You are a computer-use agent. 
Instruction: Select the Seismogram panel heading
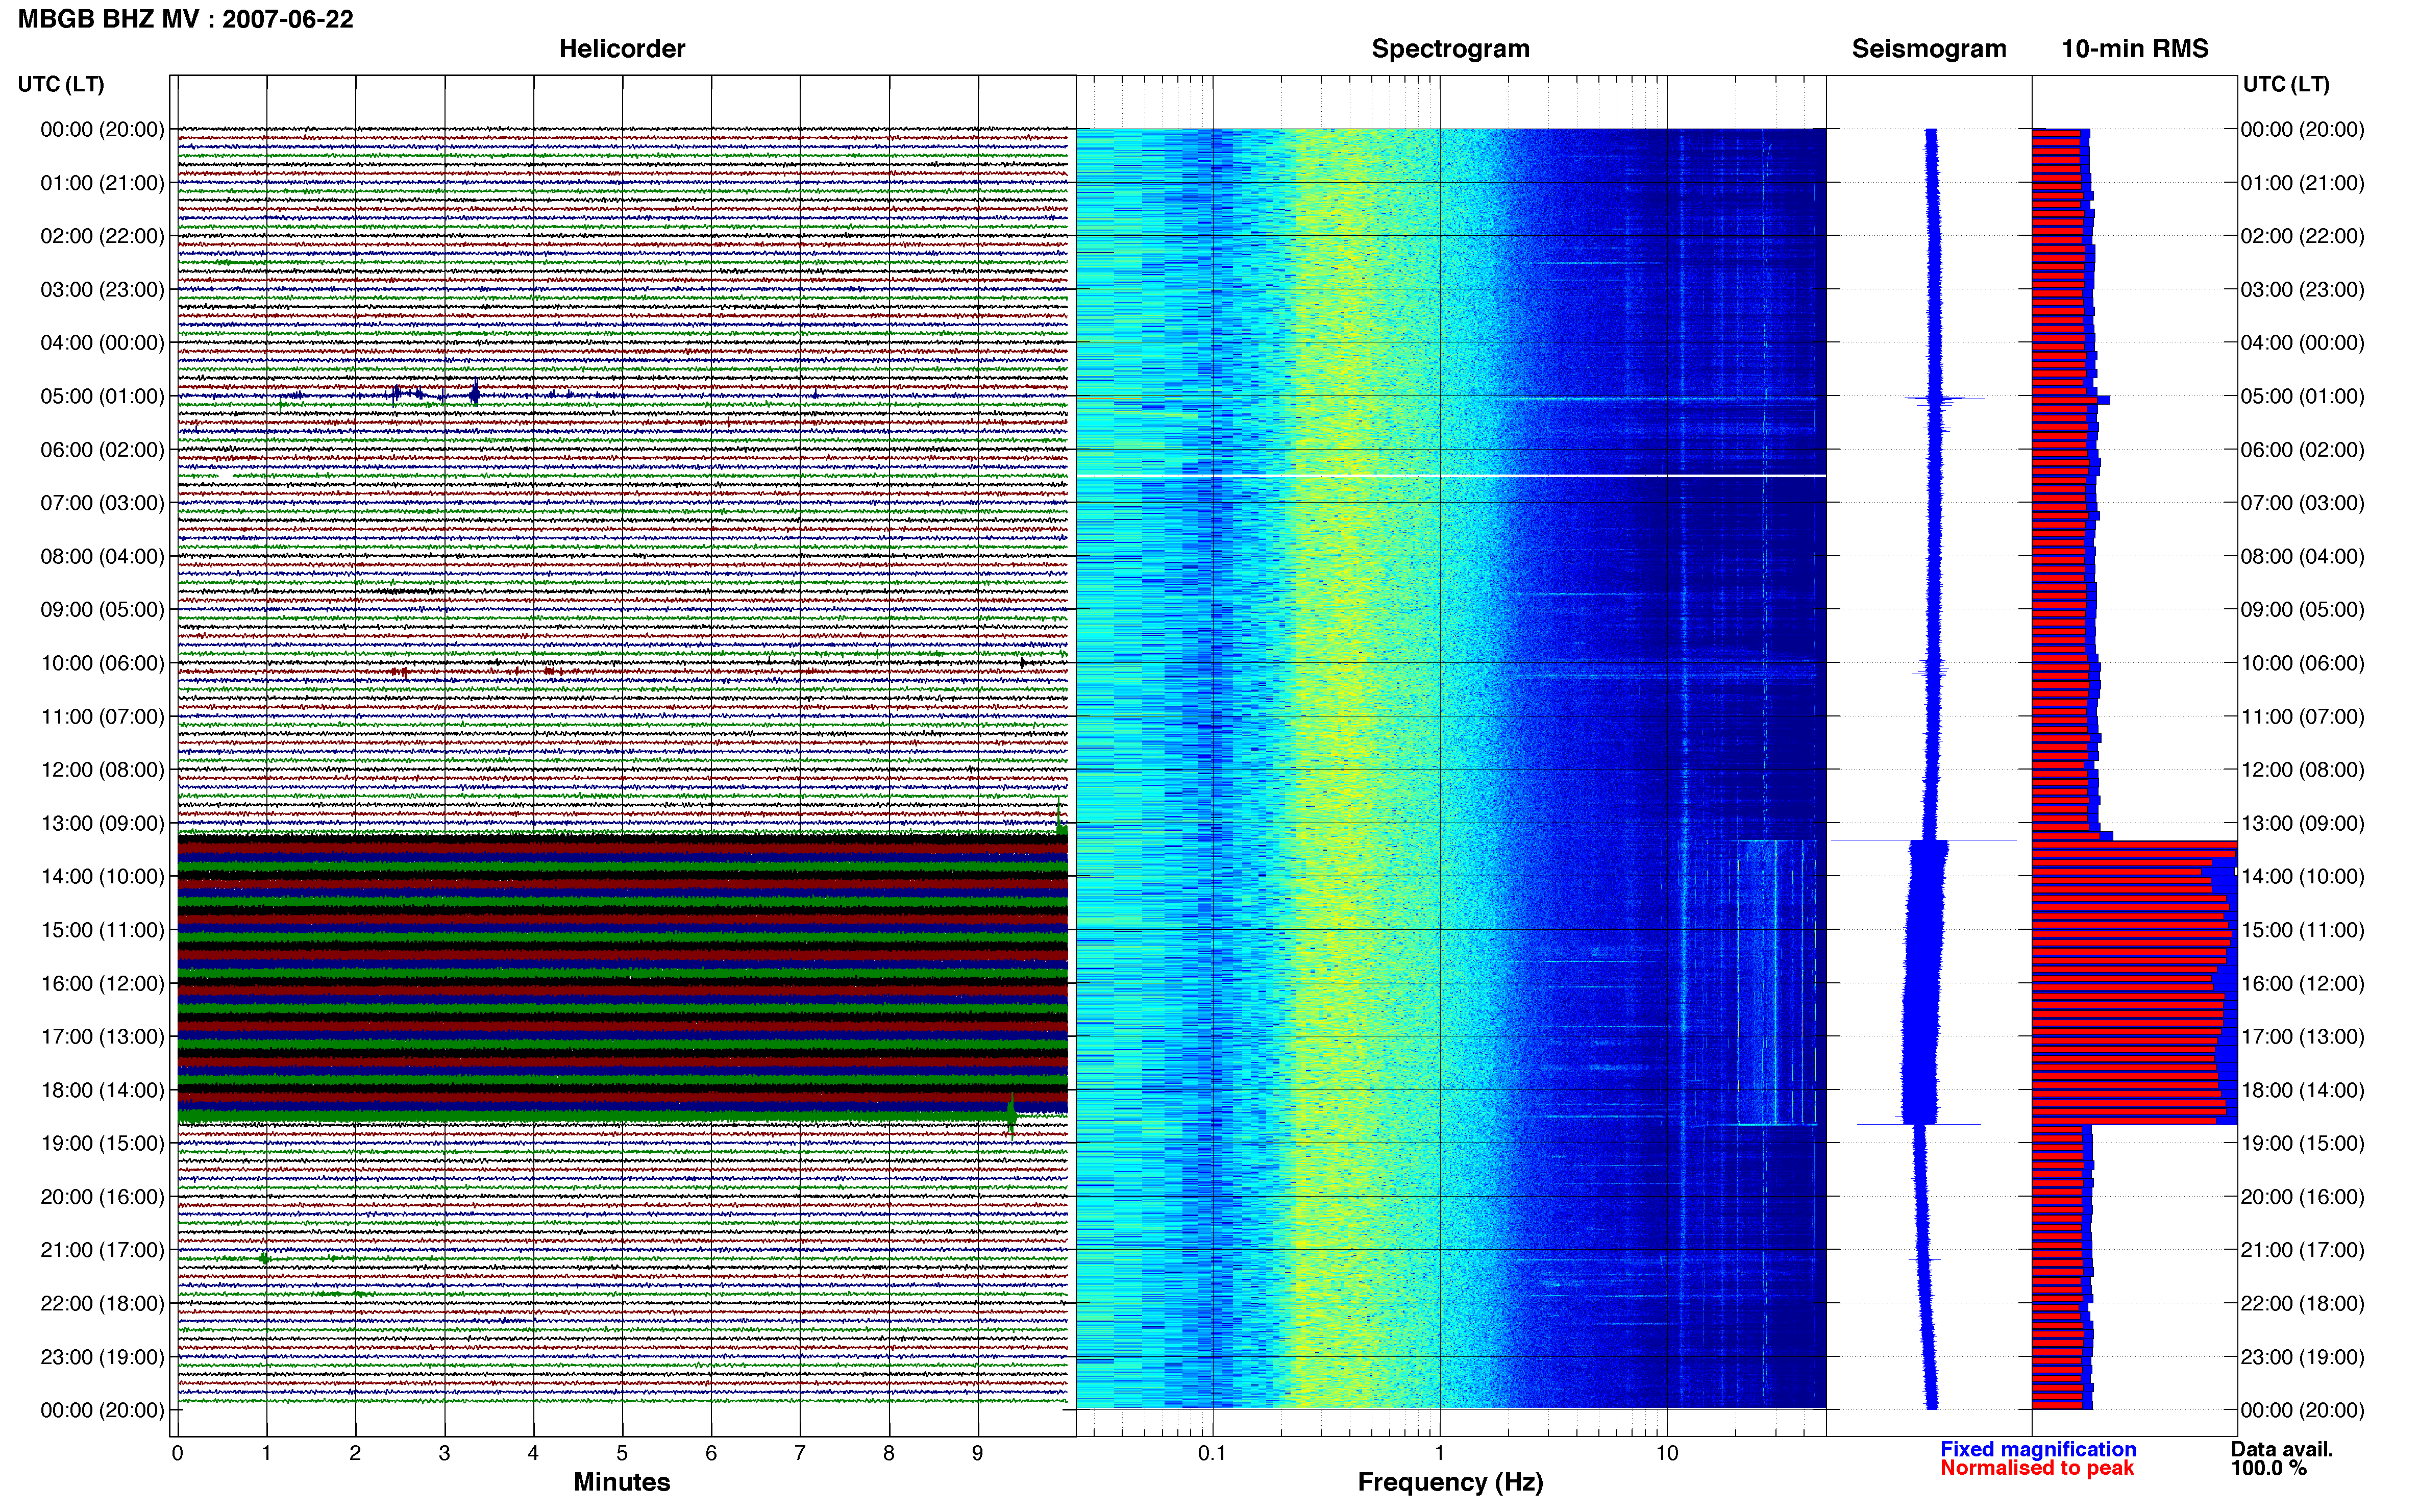tap(1929, 49)
